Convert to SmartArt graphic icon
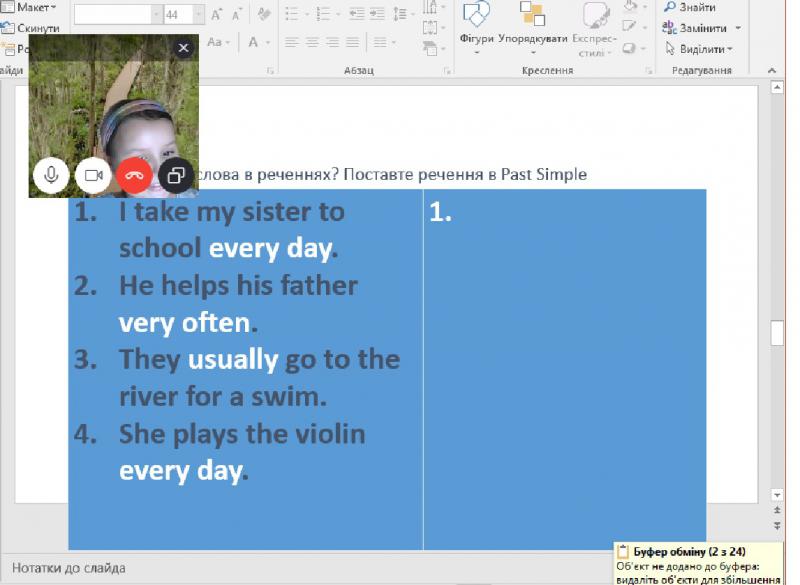Screen dimensions: 800x585 [x=433, y=48]
